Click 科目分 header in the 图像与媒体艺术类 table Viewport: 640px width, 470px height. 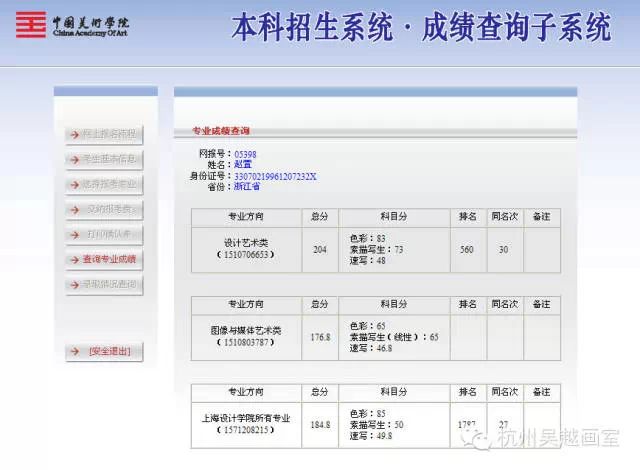pyautogui.click(x=394, y=304)
